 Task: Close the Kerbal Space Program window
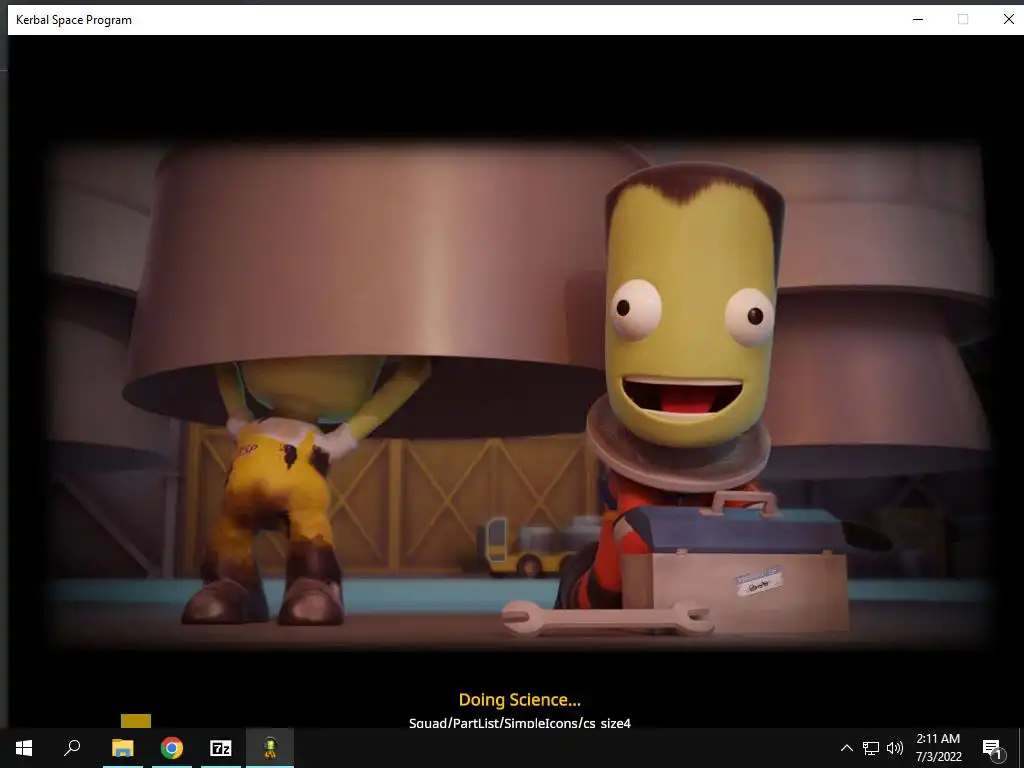coord(1008,20)
